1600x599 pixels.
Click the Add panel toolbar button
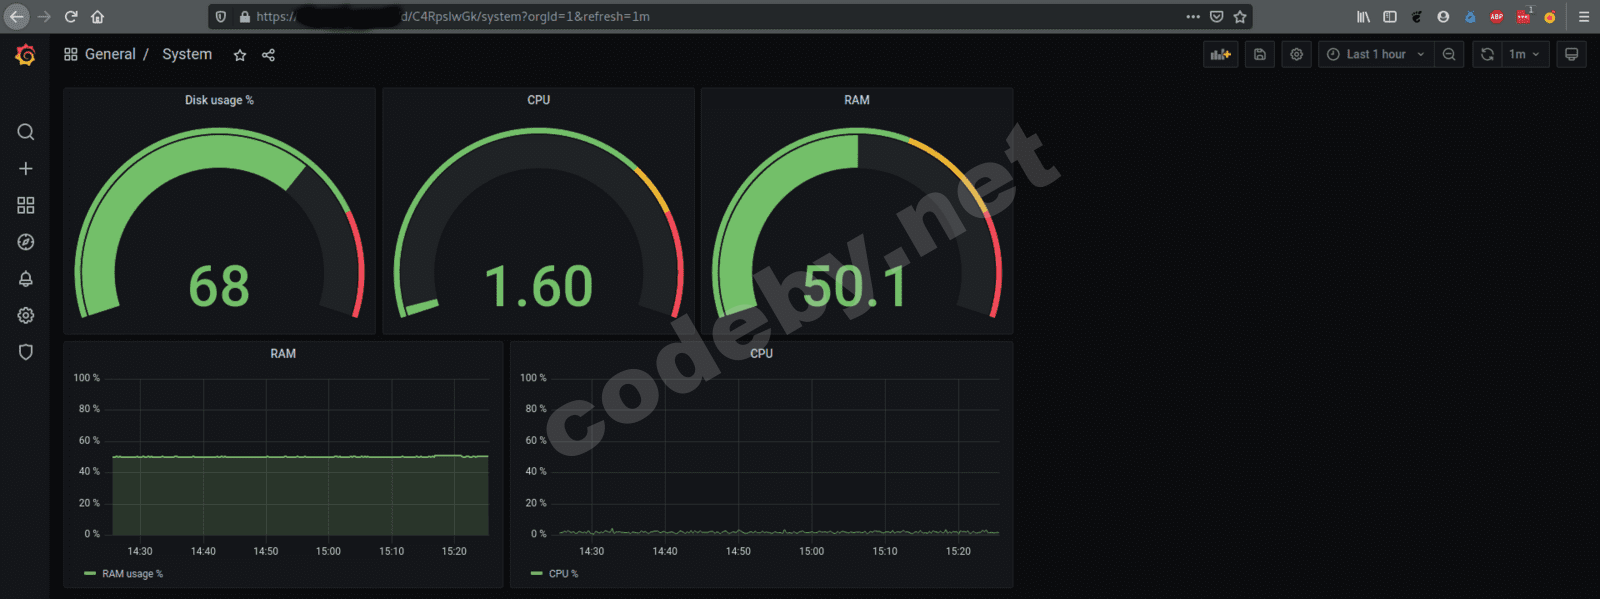(x=1220, y=55)
